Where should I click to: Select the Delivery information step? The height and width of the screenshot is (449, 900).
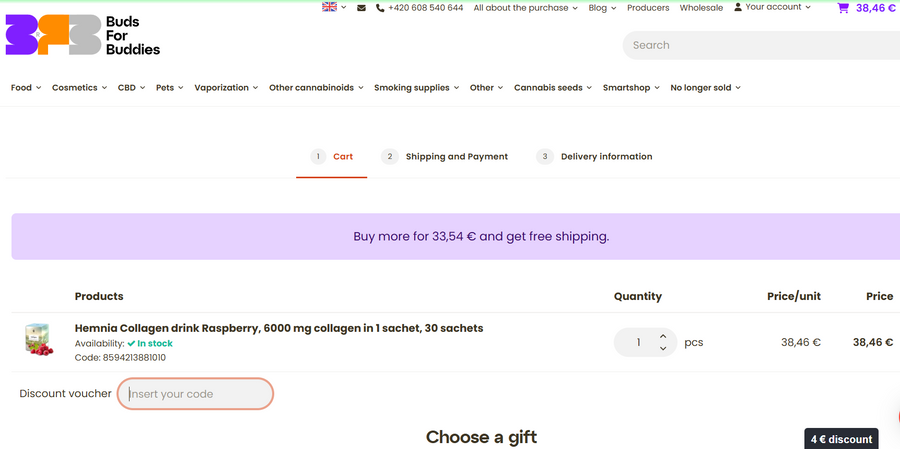606,157
